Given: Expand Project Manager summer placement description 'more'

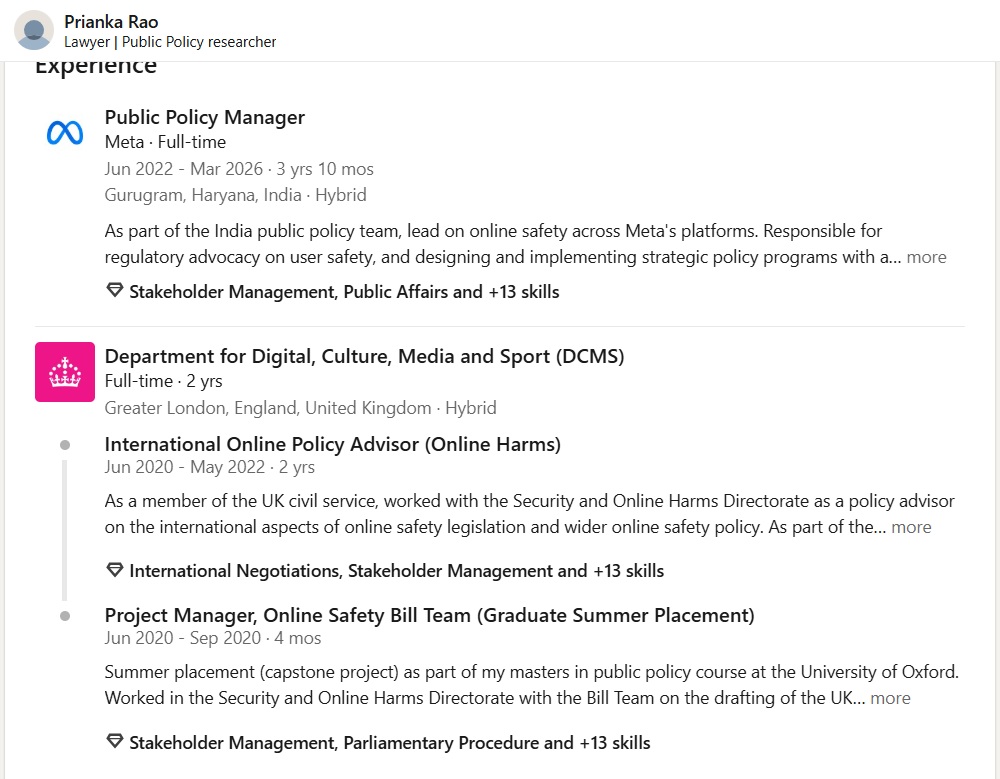Looking at the screenshot, I should click(890, 698).
